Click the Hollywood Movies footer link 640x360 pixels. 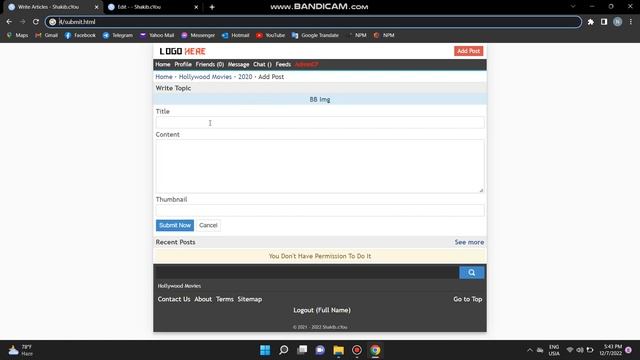click(179, 286)
